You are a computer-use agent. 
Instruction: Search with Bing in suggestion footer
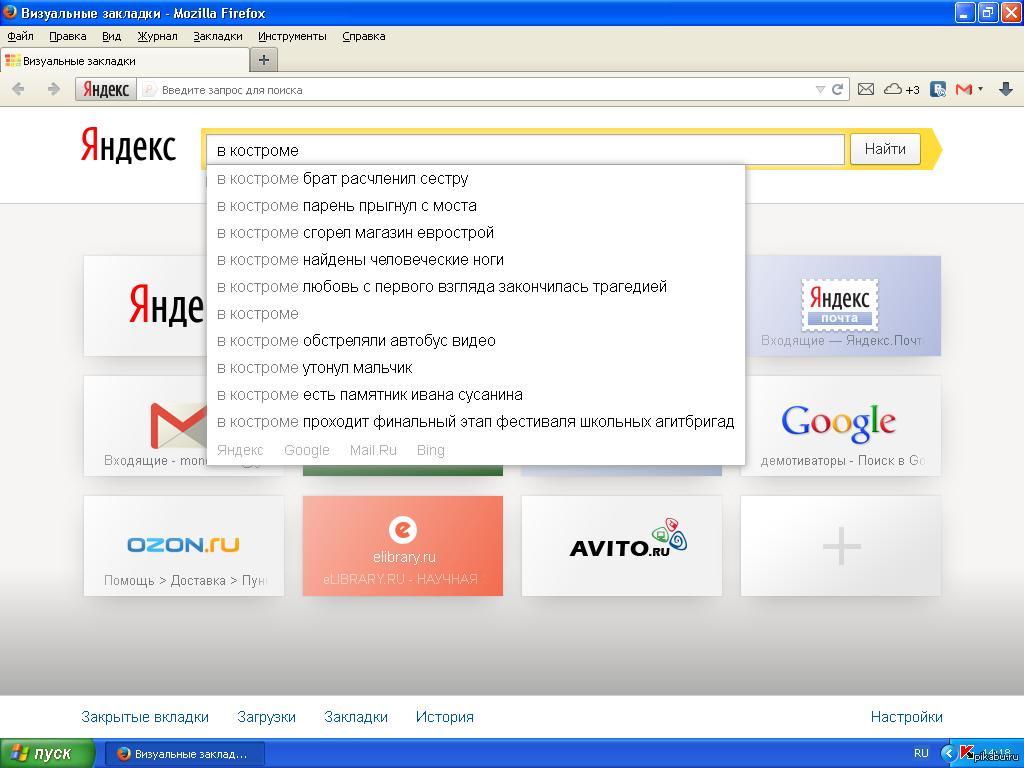tap(430, 450)
